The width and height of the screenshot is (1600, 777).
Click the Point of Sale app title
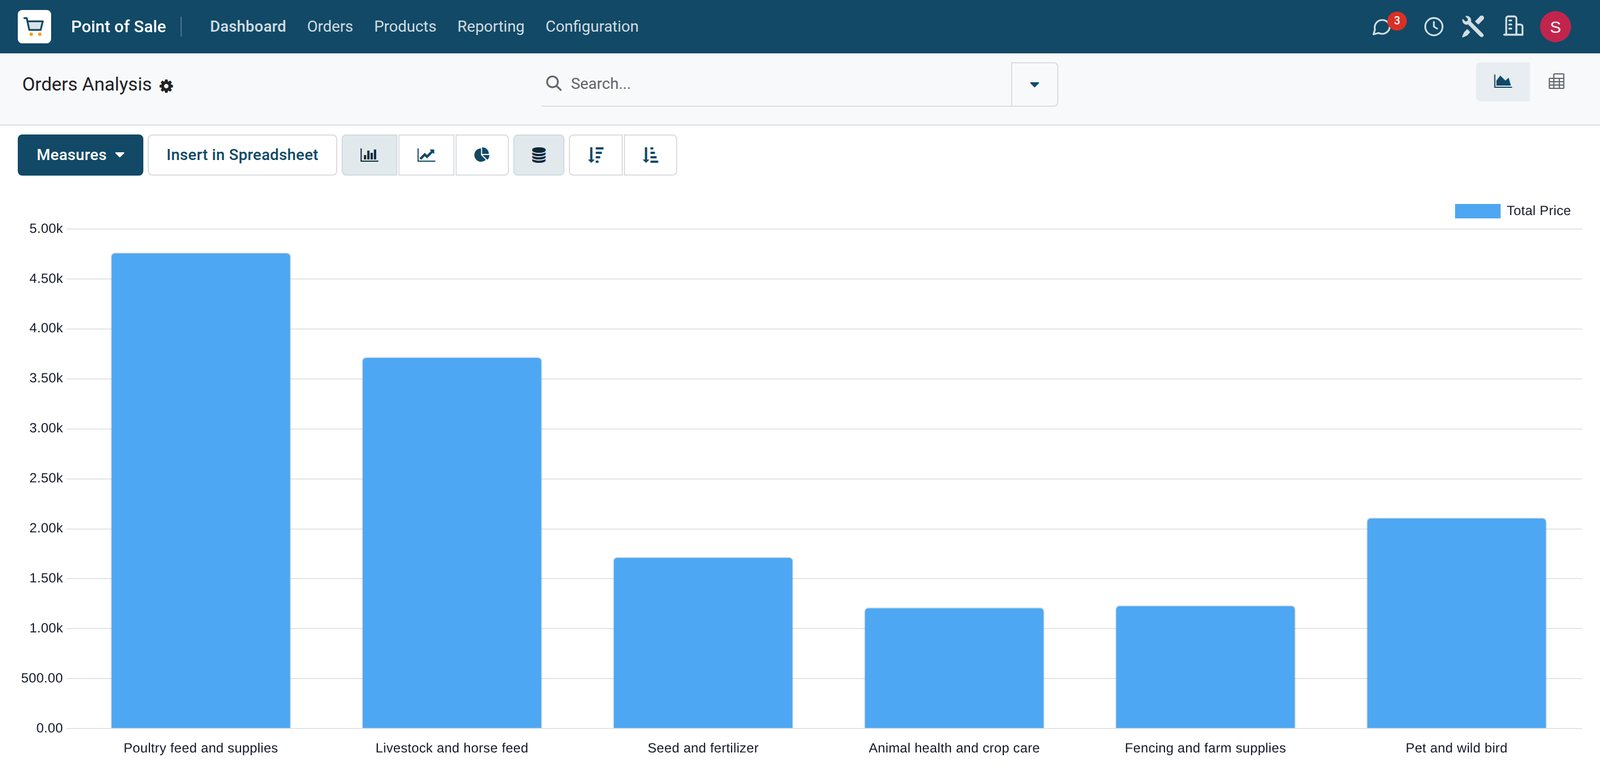pyautogui.click(x=118, y=27)
